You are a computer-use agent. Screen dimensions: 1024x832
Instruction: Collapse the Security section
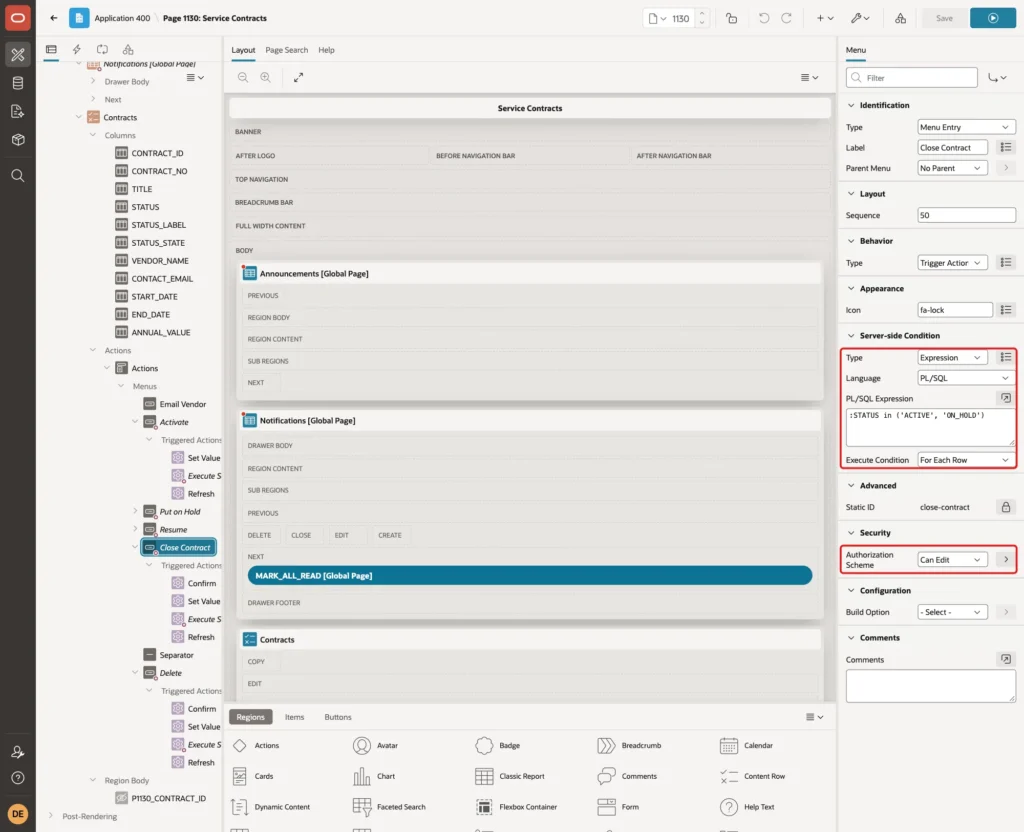[851, 533]
